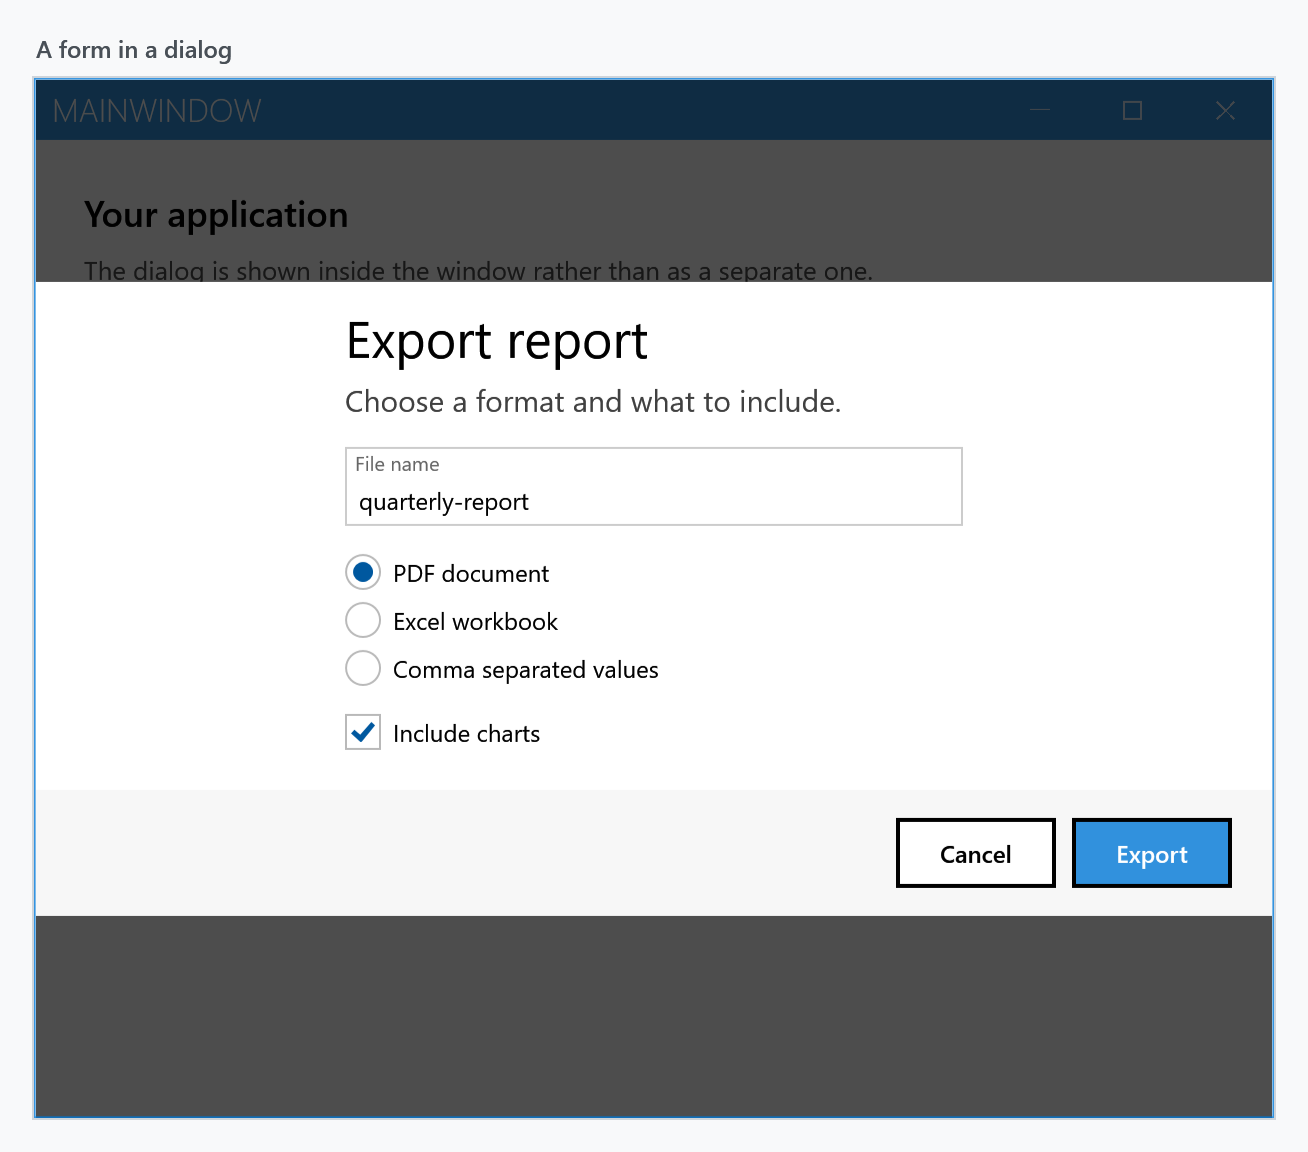The image size is (1308, 1152).
Task: Click the File name input field
Action: click(x=654, y=486)
